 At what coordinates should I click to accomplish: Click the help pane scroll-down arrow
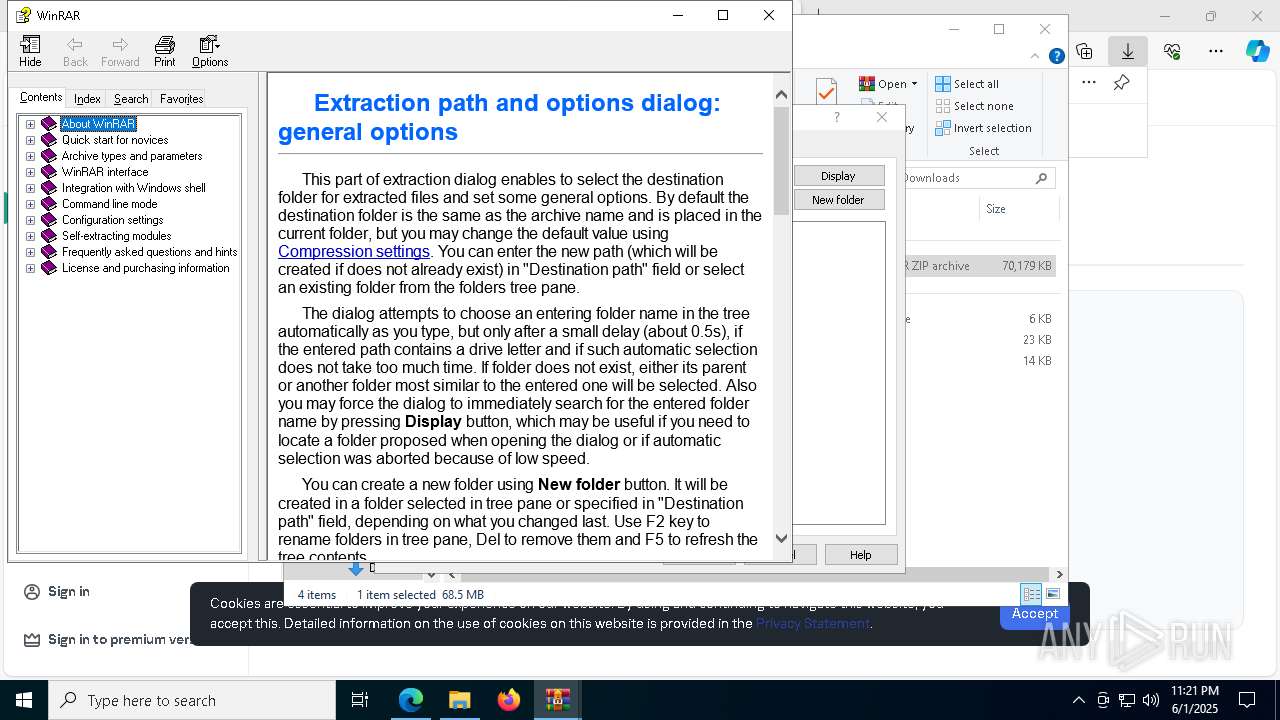(x=781, y=538)
